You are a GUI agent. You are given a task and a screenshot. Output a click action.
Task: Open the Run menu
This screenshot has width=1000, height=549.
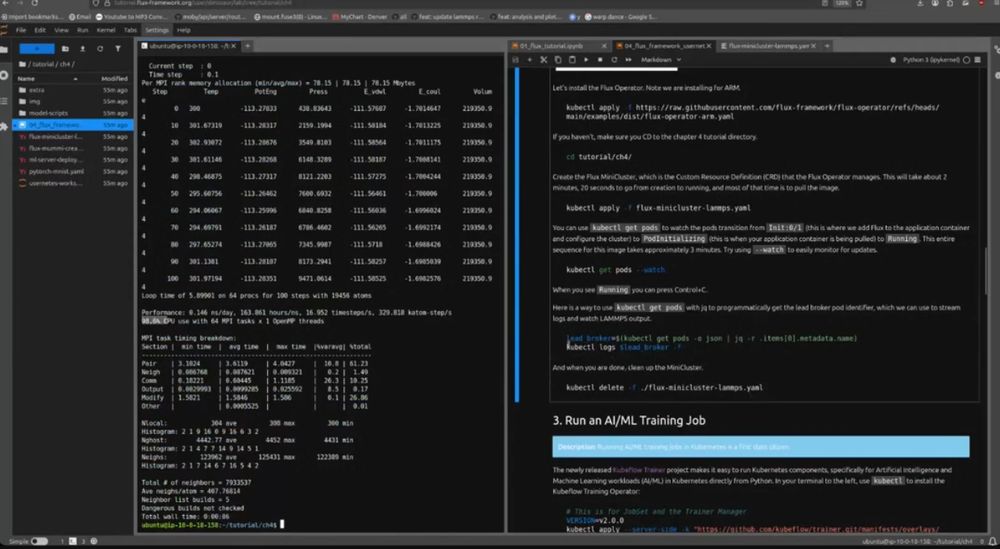click(x=83, y=30)
